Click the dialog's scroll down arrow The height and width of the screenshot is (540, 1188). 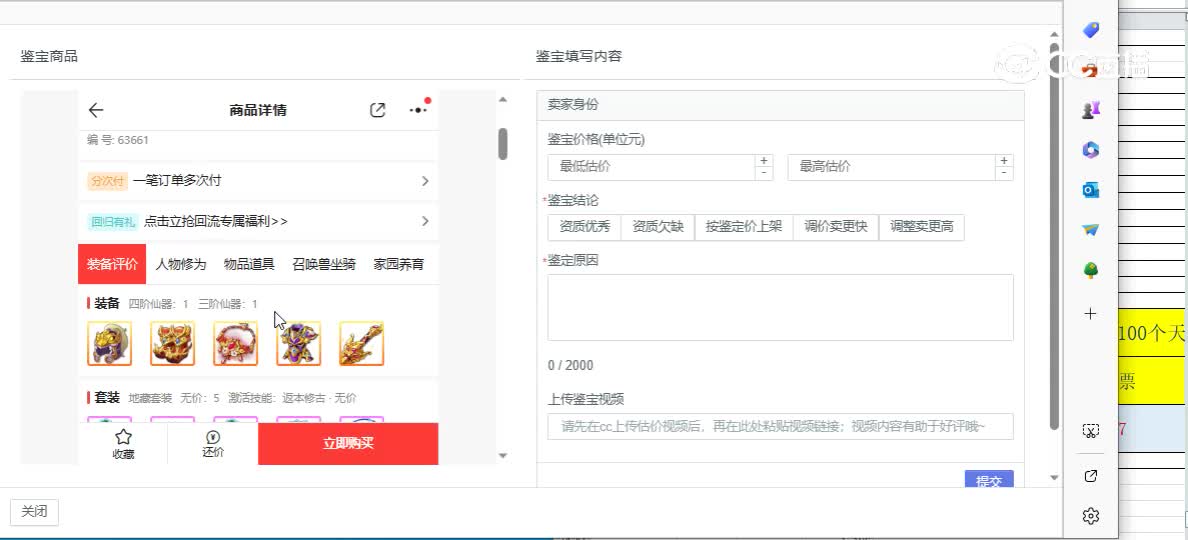pos(1054,477)
